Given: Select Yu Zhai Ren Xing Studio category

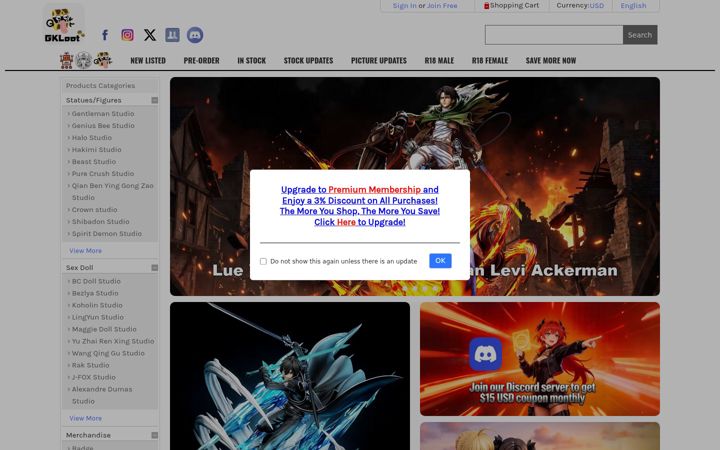Looking at the screenshot, I should point(113,341).
